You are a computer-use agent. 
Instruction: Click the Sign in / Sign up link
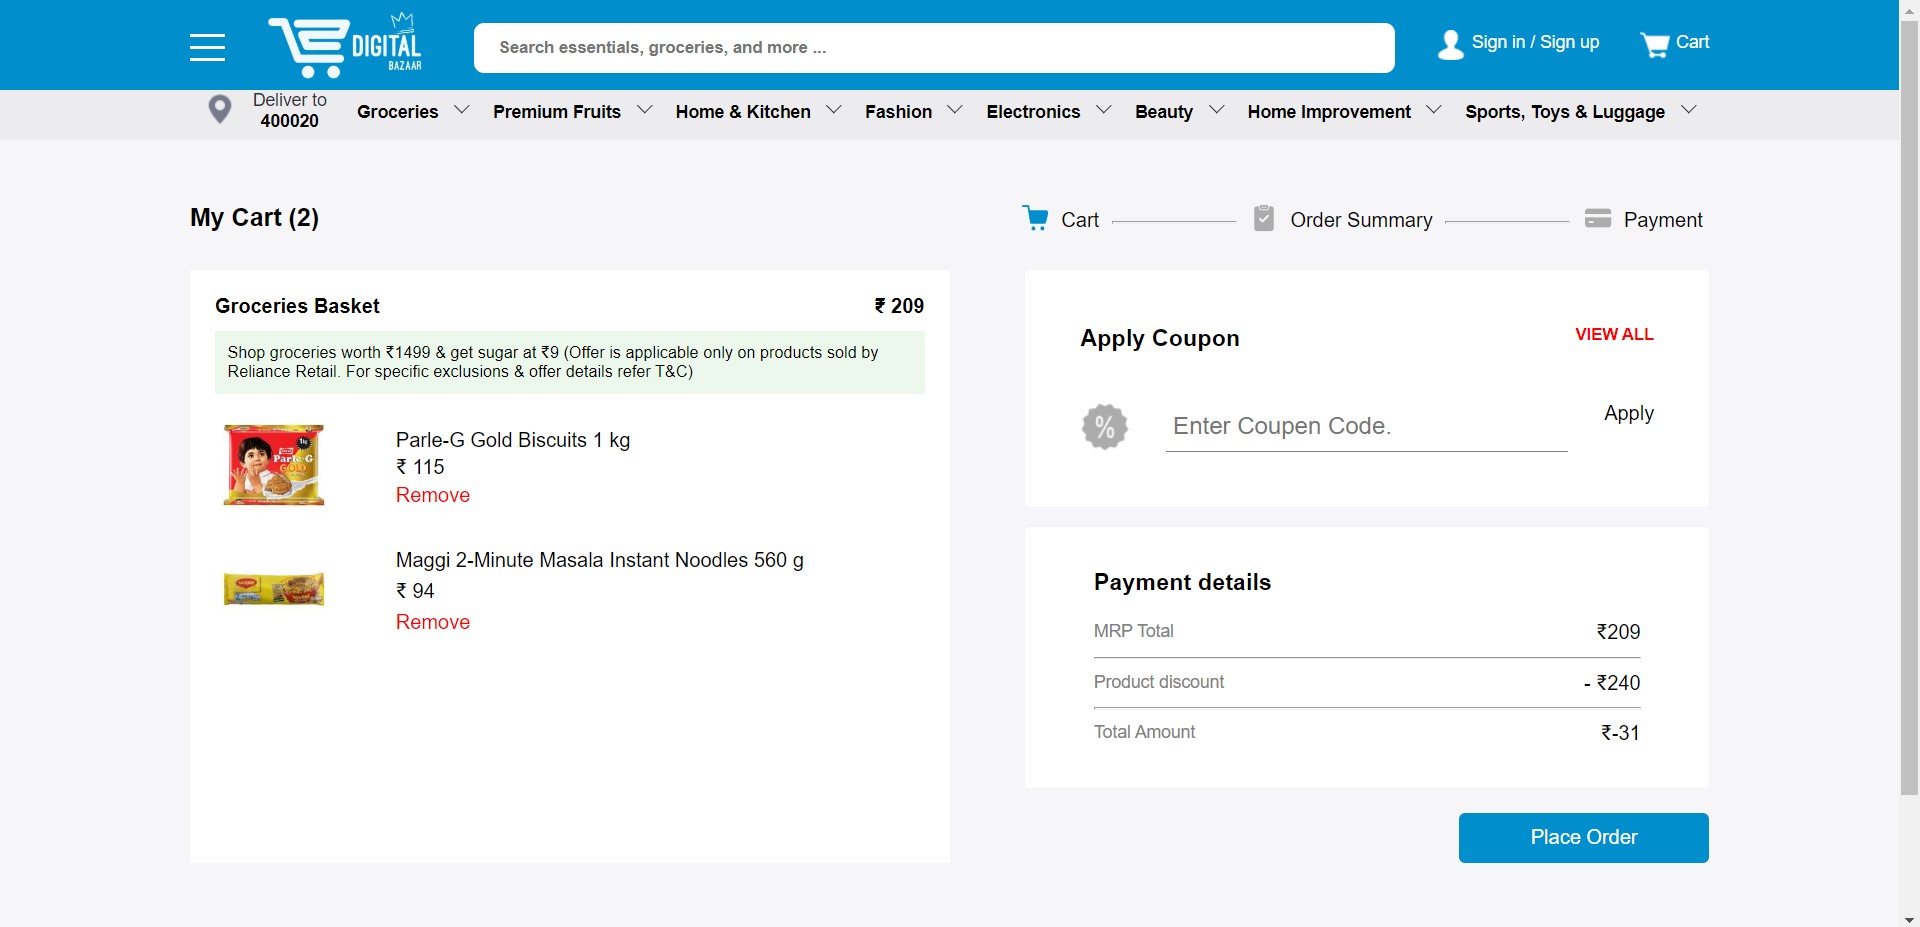click(x=1535, y=42)
